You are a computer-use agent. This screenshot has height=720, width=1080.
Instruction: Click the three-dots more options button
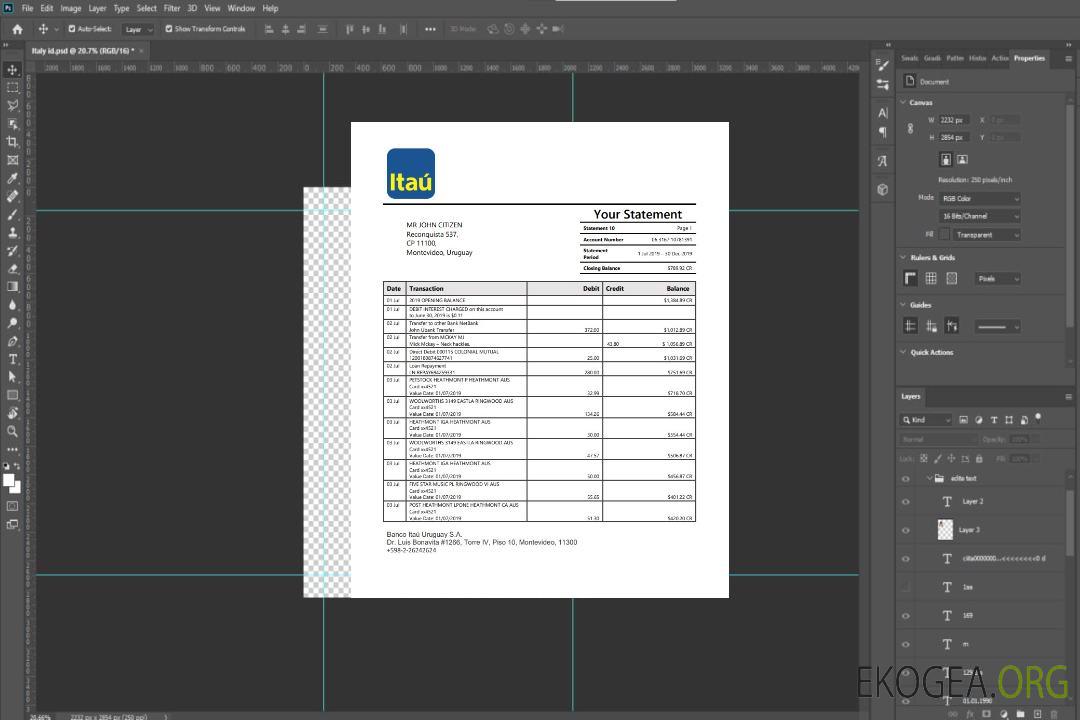coord(430,29)
